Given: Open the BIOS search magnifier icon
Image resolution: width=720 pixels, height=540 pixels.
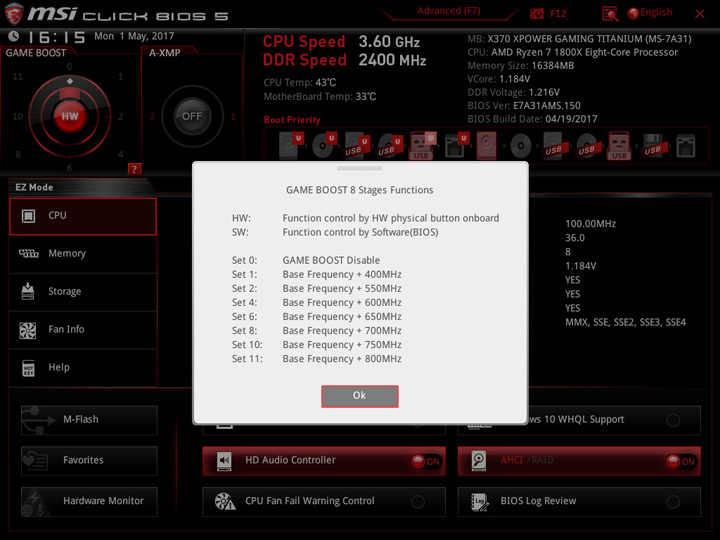Looking at the screenshot, I should (610, 14).
